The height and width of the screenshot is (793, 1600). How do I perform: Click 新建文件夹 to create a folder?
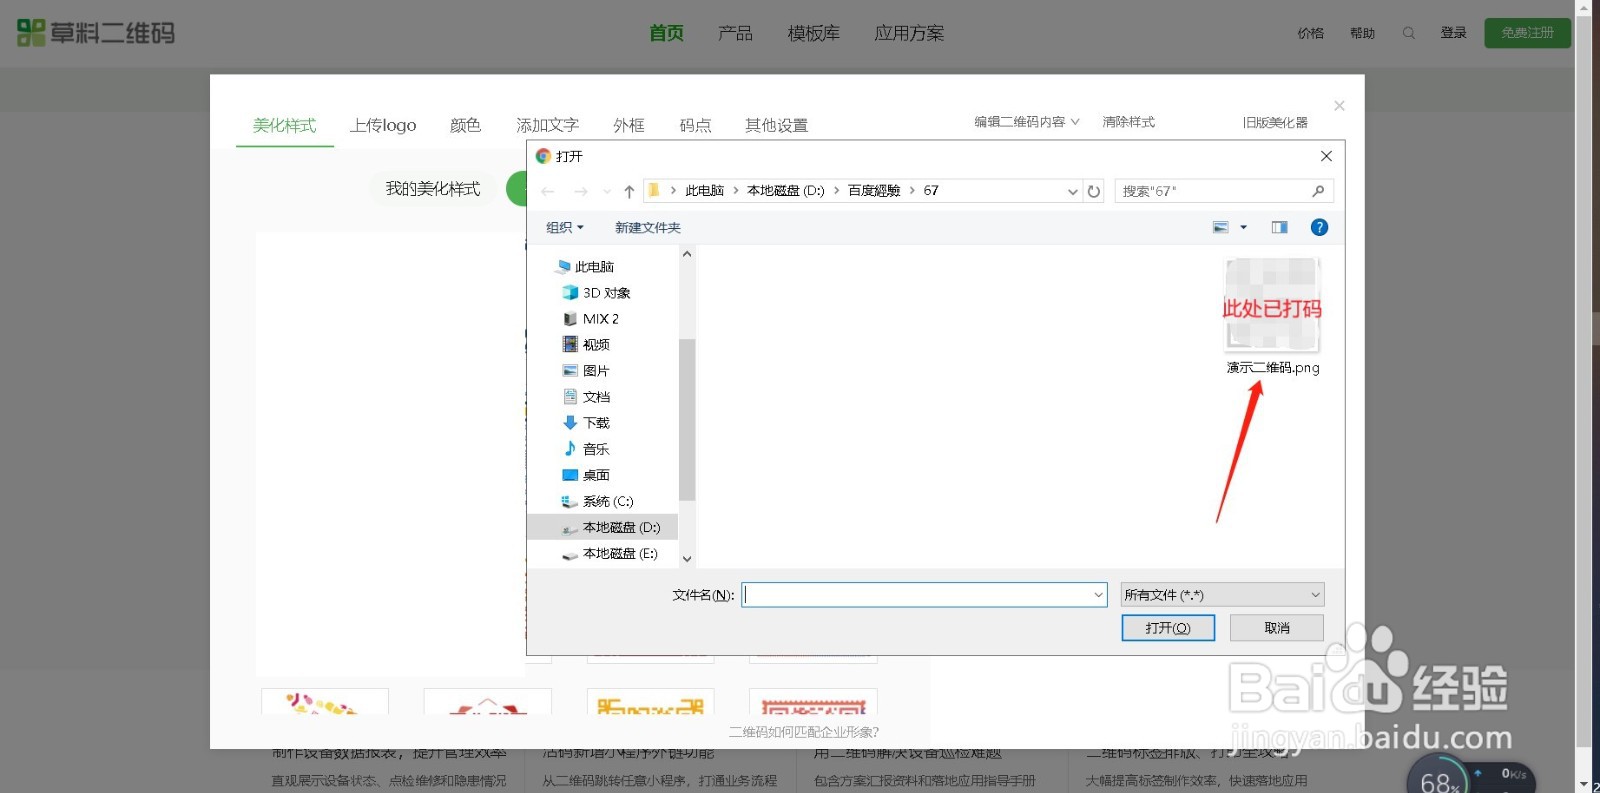click(x=648, y=228)
